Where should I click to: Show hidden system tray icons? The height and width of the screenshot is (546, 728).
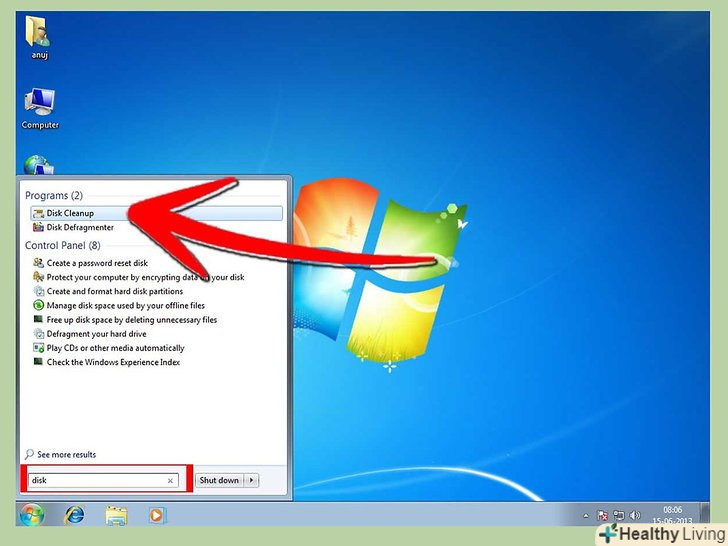point(586,515)
